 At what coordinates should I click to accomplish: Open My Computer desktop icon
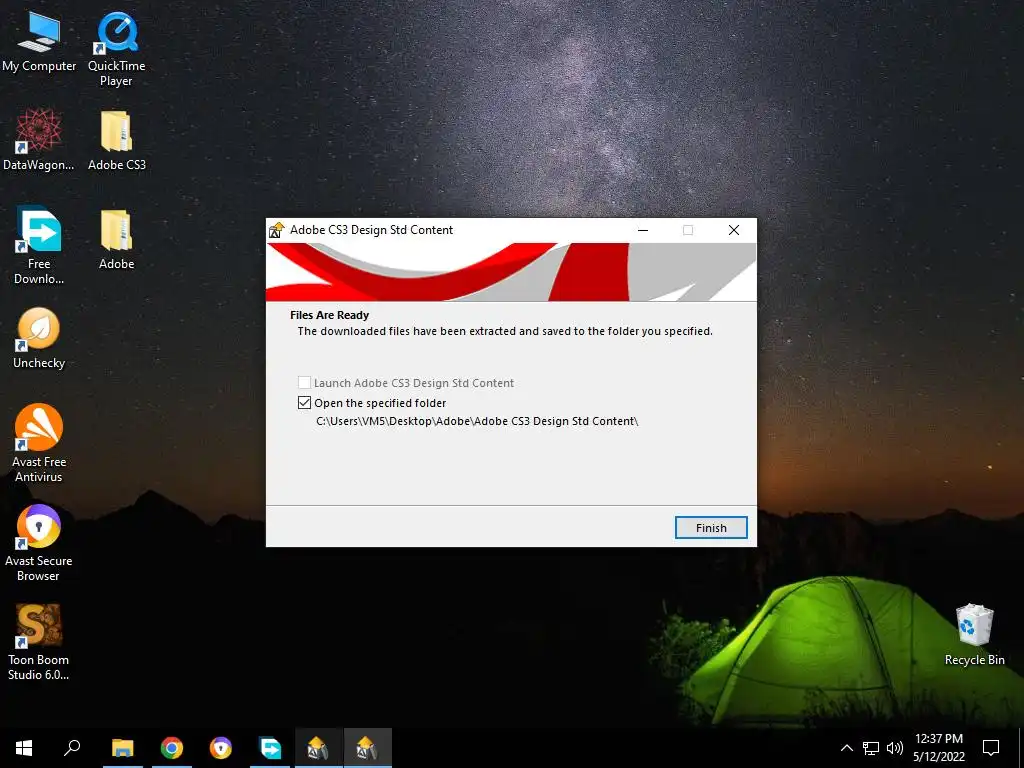coord(39,41)
